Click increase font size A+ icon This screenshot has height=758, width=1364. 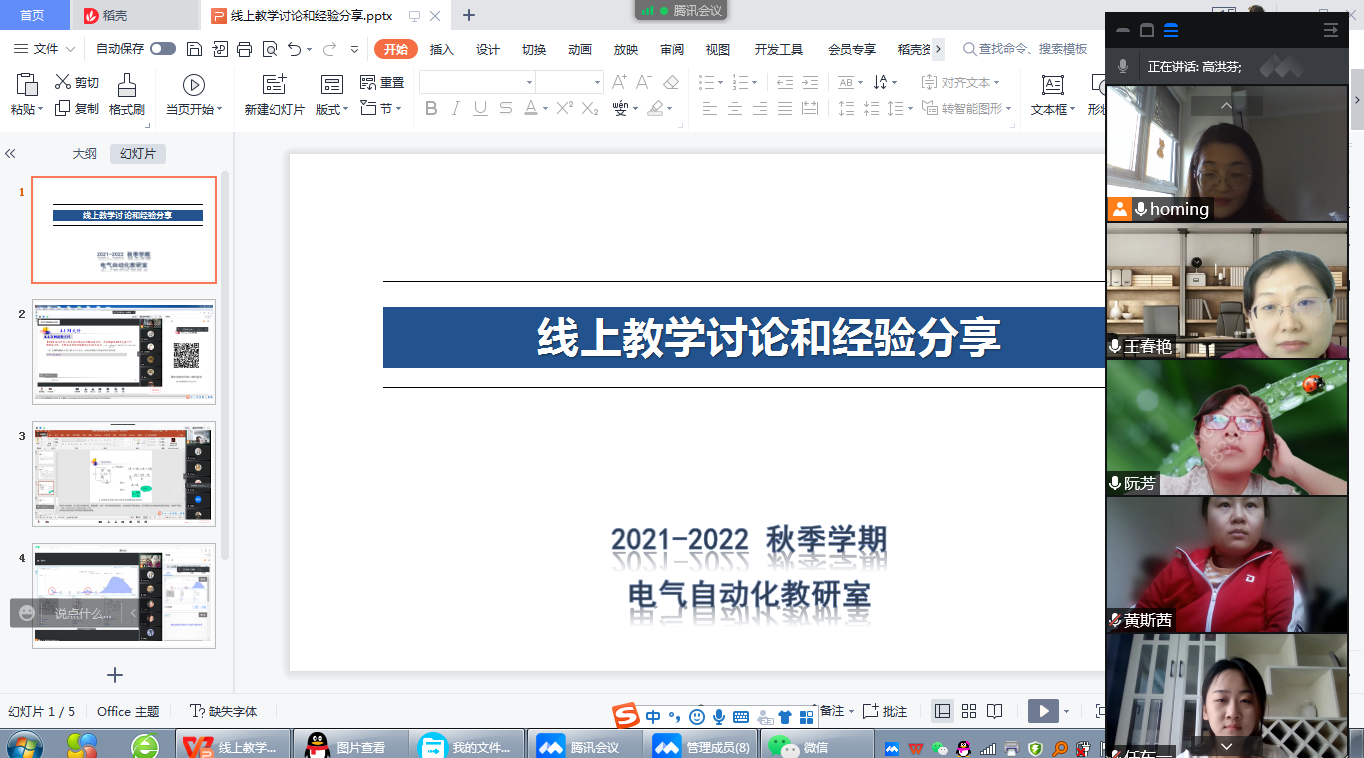619,82
